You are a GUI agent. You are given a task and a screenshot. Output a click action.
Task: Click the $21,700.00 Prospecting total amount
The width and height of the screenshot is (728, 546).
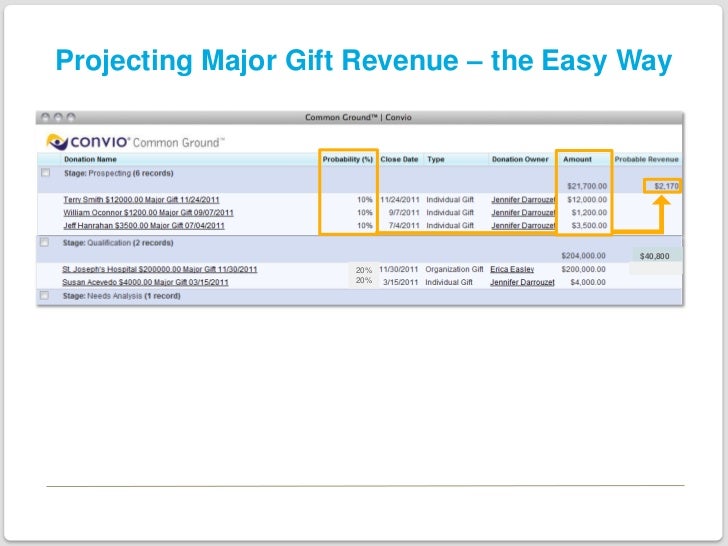pyautogui.click(x=587, y=186)
